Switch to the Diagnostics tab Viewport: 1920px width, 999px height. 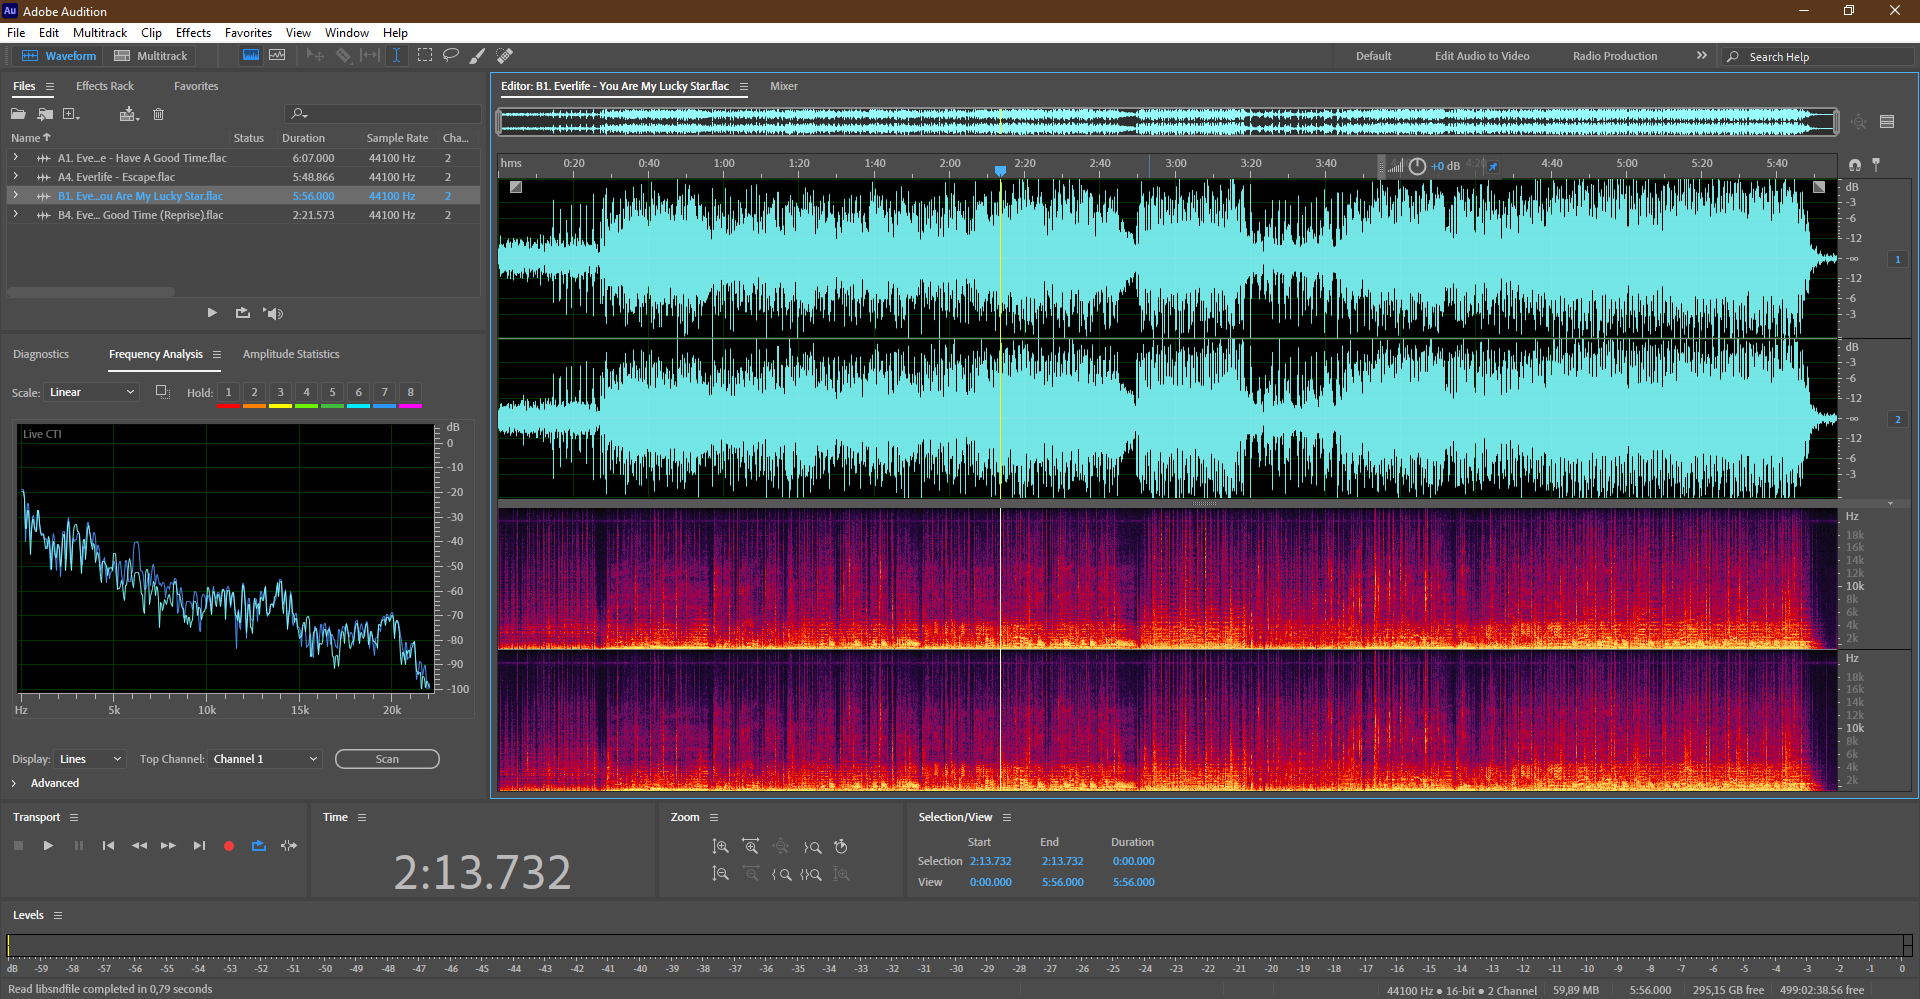pos(41,354)
